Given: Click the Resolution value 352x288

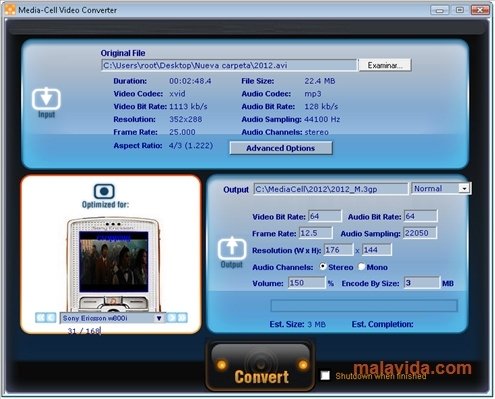Looking at the screenshot, I should coord(185,119).
